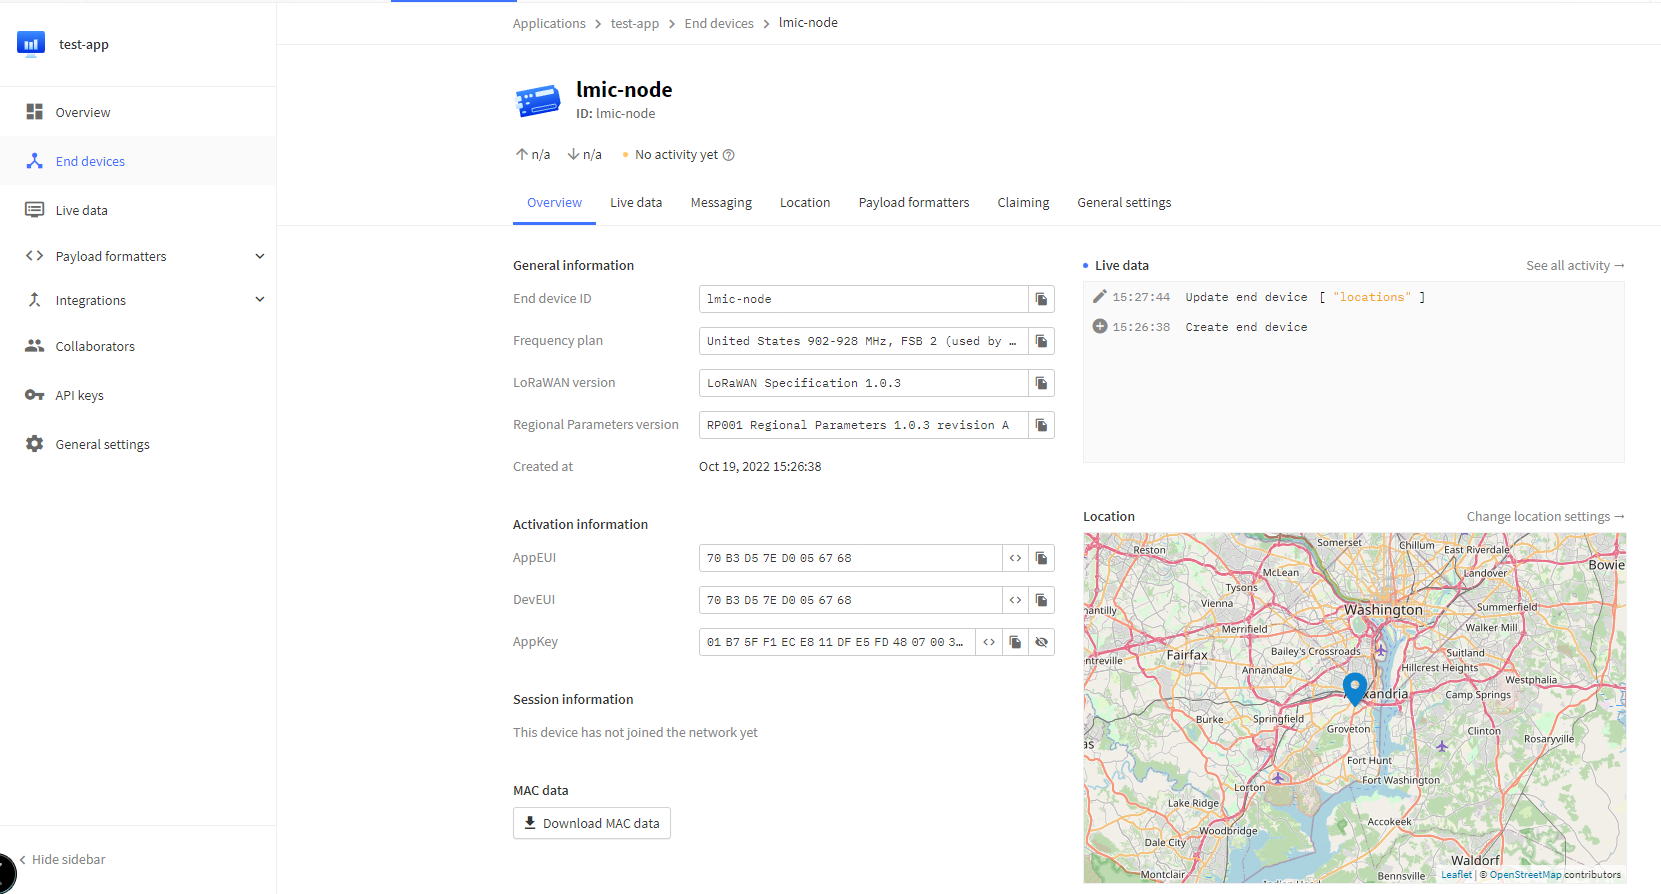Copy the End device ID value
Screen dimensions: 1661x894
pyautogui.click(x=1041, y=299)
